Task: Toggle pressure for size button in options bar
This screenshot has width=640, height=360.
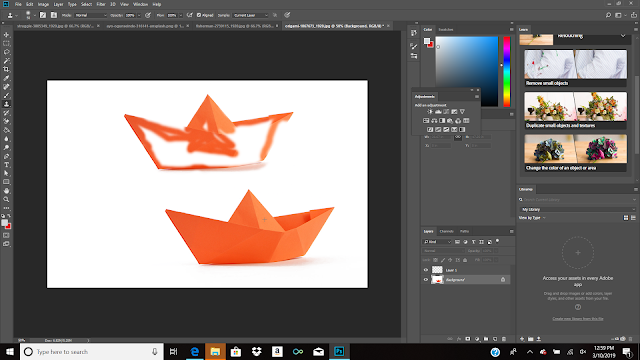Action: [x=287, y=15]
